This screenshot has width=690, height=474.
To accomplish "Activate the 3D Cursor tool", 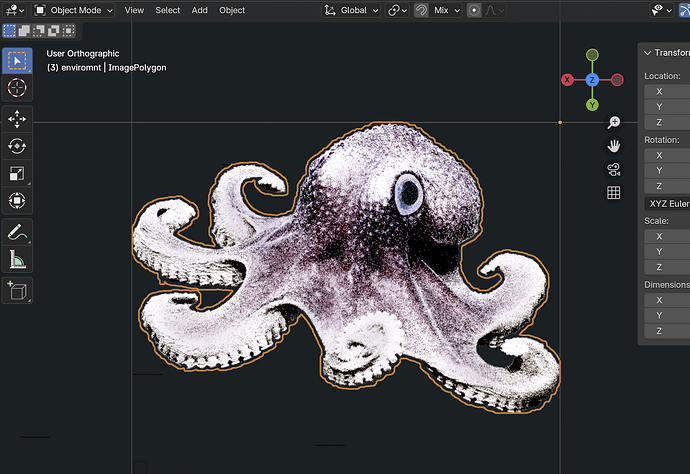I will (17, 88).
